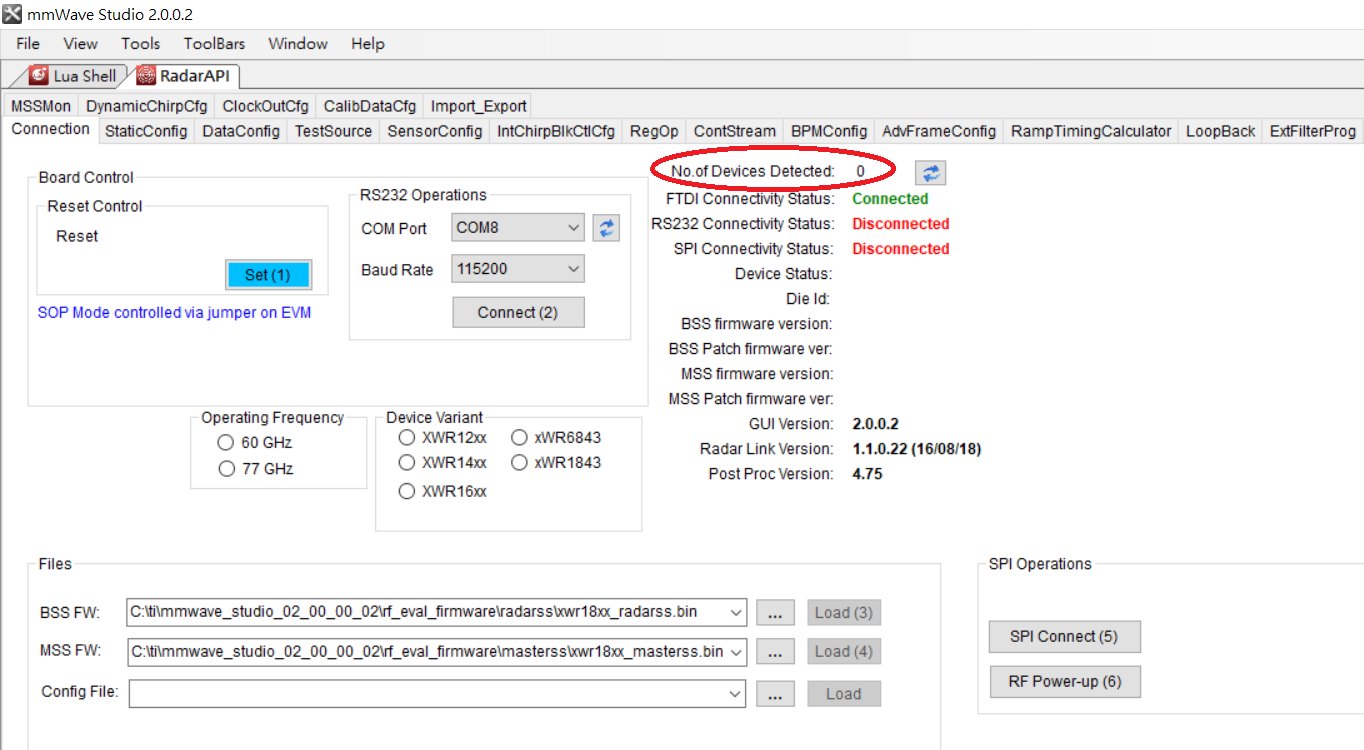Open the File menu

(x=28, y=44)
